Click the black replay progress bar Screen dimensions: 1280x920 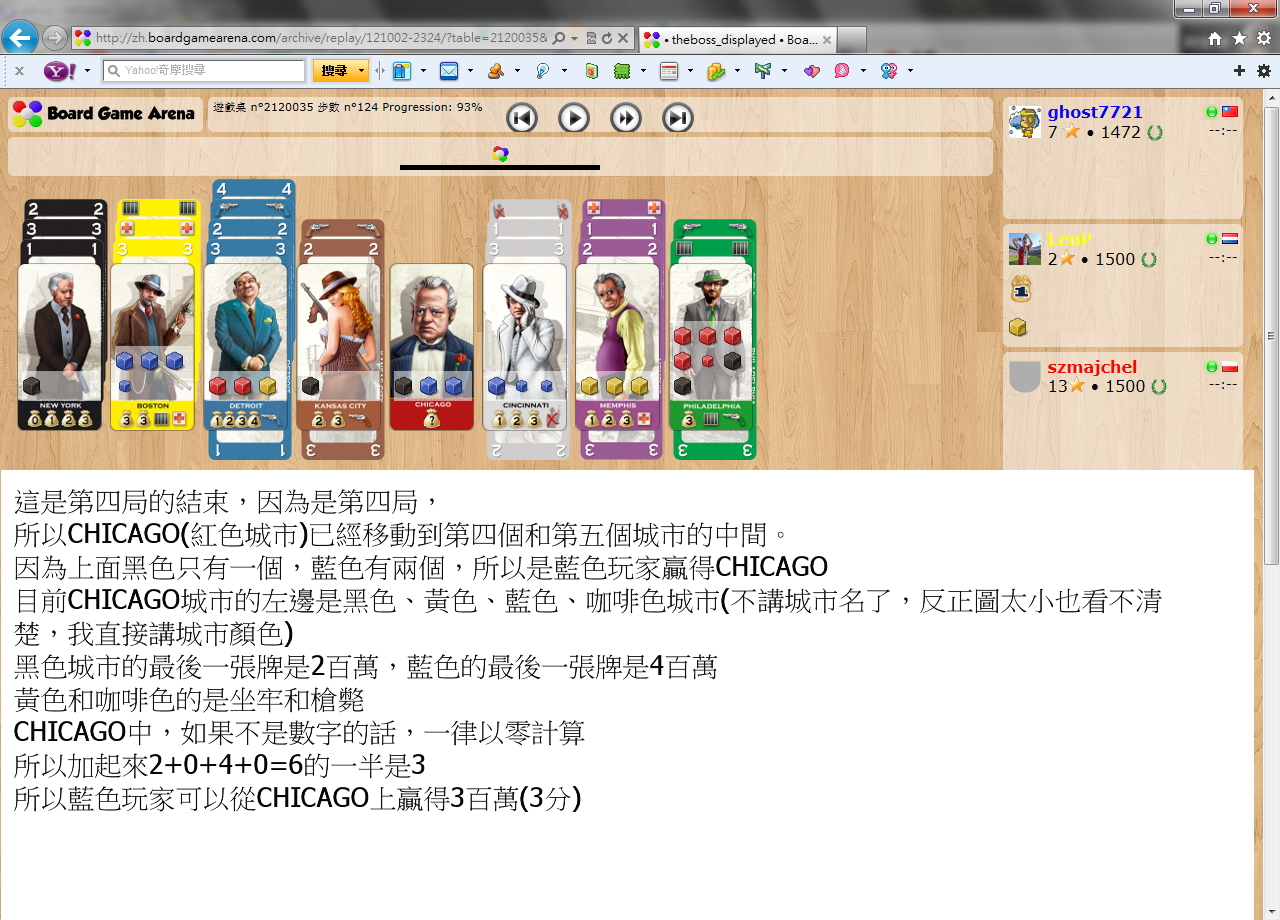pyautogui.click(x=500, y=167)
